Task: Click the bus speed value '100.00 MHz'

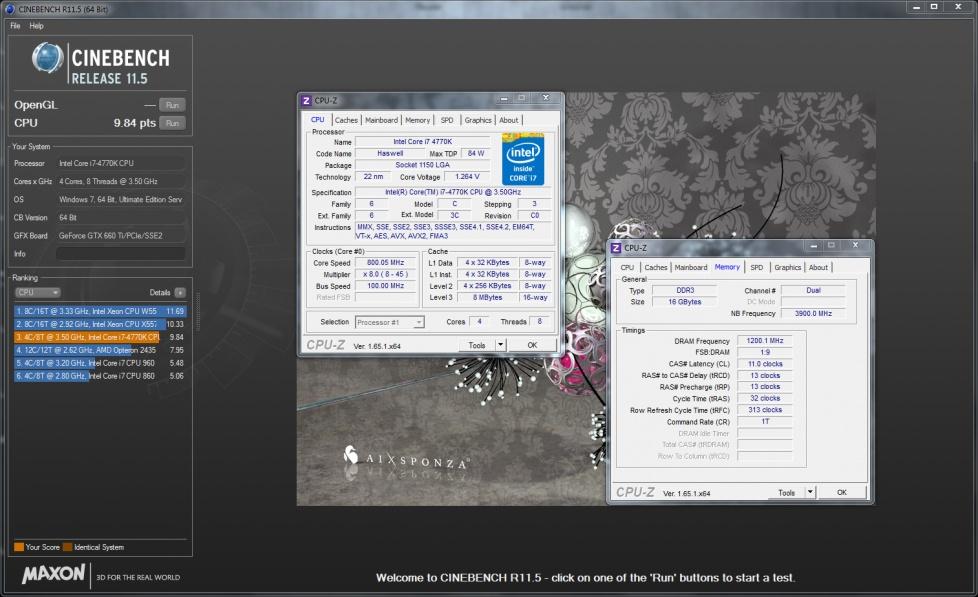Action: pos(385,286)
